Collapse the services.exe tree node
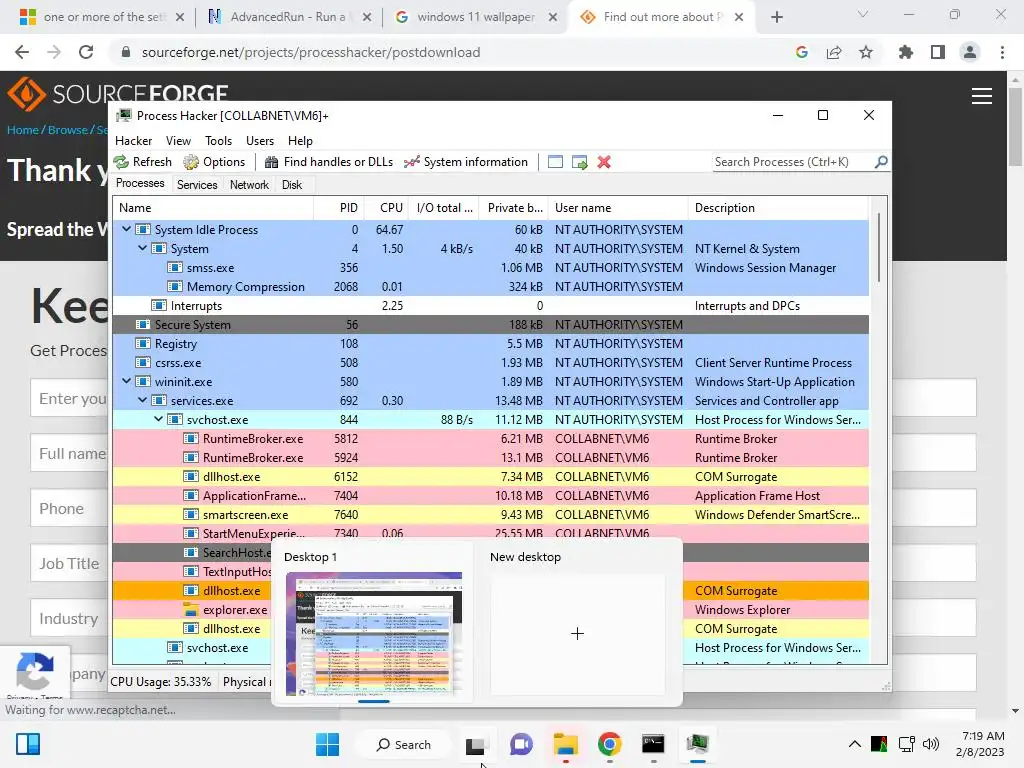 [142, 400]
